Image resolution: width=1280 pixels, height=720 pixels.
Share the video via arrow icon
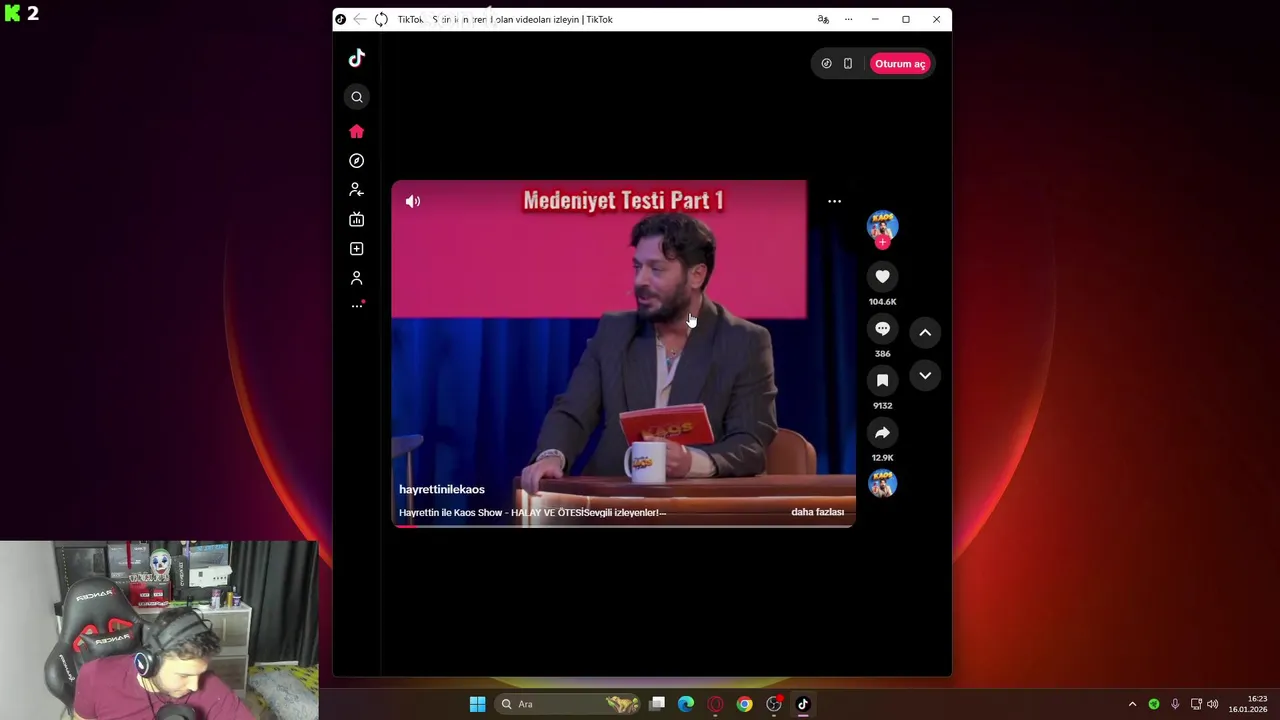(x=882, y=433)
